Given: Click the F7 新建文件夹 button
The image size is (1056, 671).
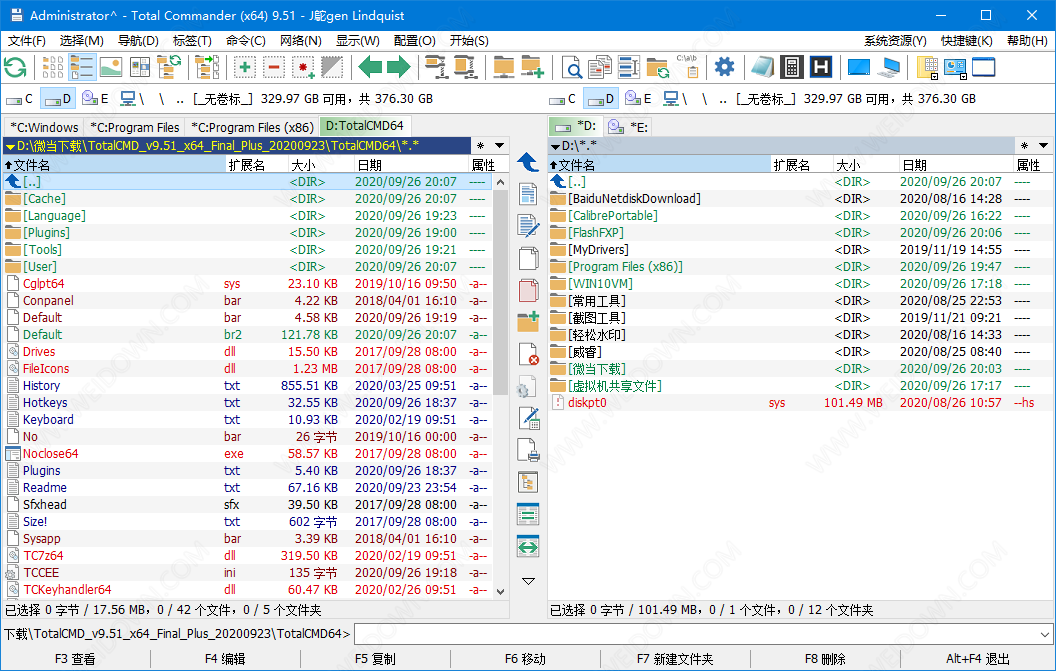Looking at the screenshot, I should point(676,659).
